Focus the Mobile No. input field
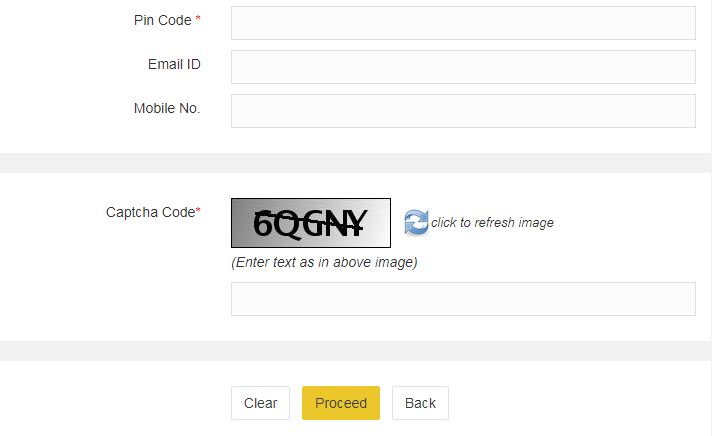Screen dimensions: 712x436 tap(463, 111)
